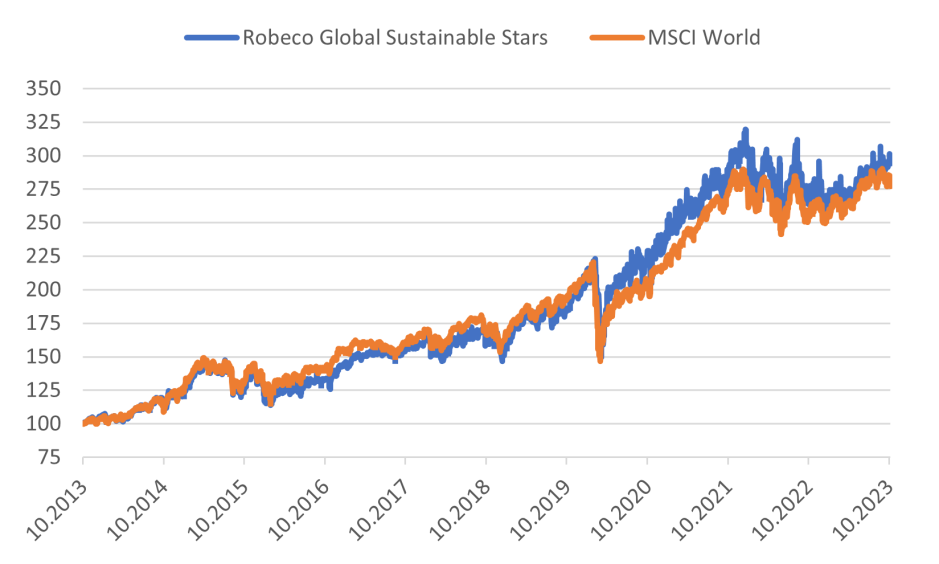Viewport: 939px width, 564px height.
Task: Click the Robeco Global Sustainable Stars legend label
Action: pyautogui.click(x=395, y=38)
